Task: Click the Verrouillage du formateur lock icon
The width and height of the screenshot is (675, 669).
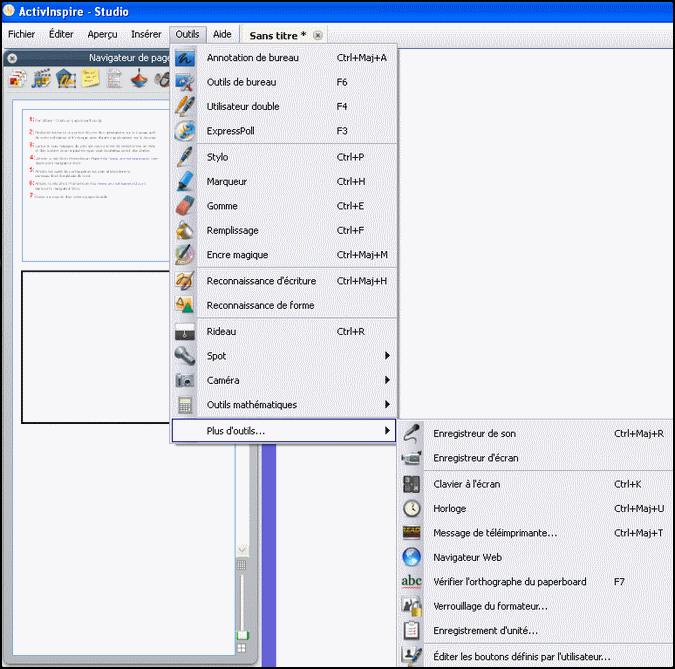Action: pyautogui.click(x=412, y=606)
